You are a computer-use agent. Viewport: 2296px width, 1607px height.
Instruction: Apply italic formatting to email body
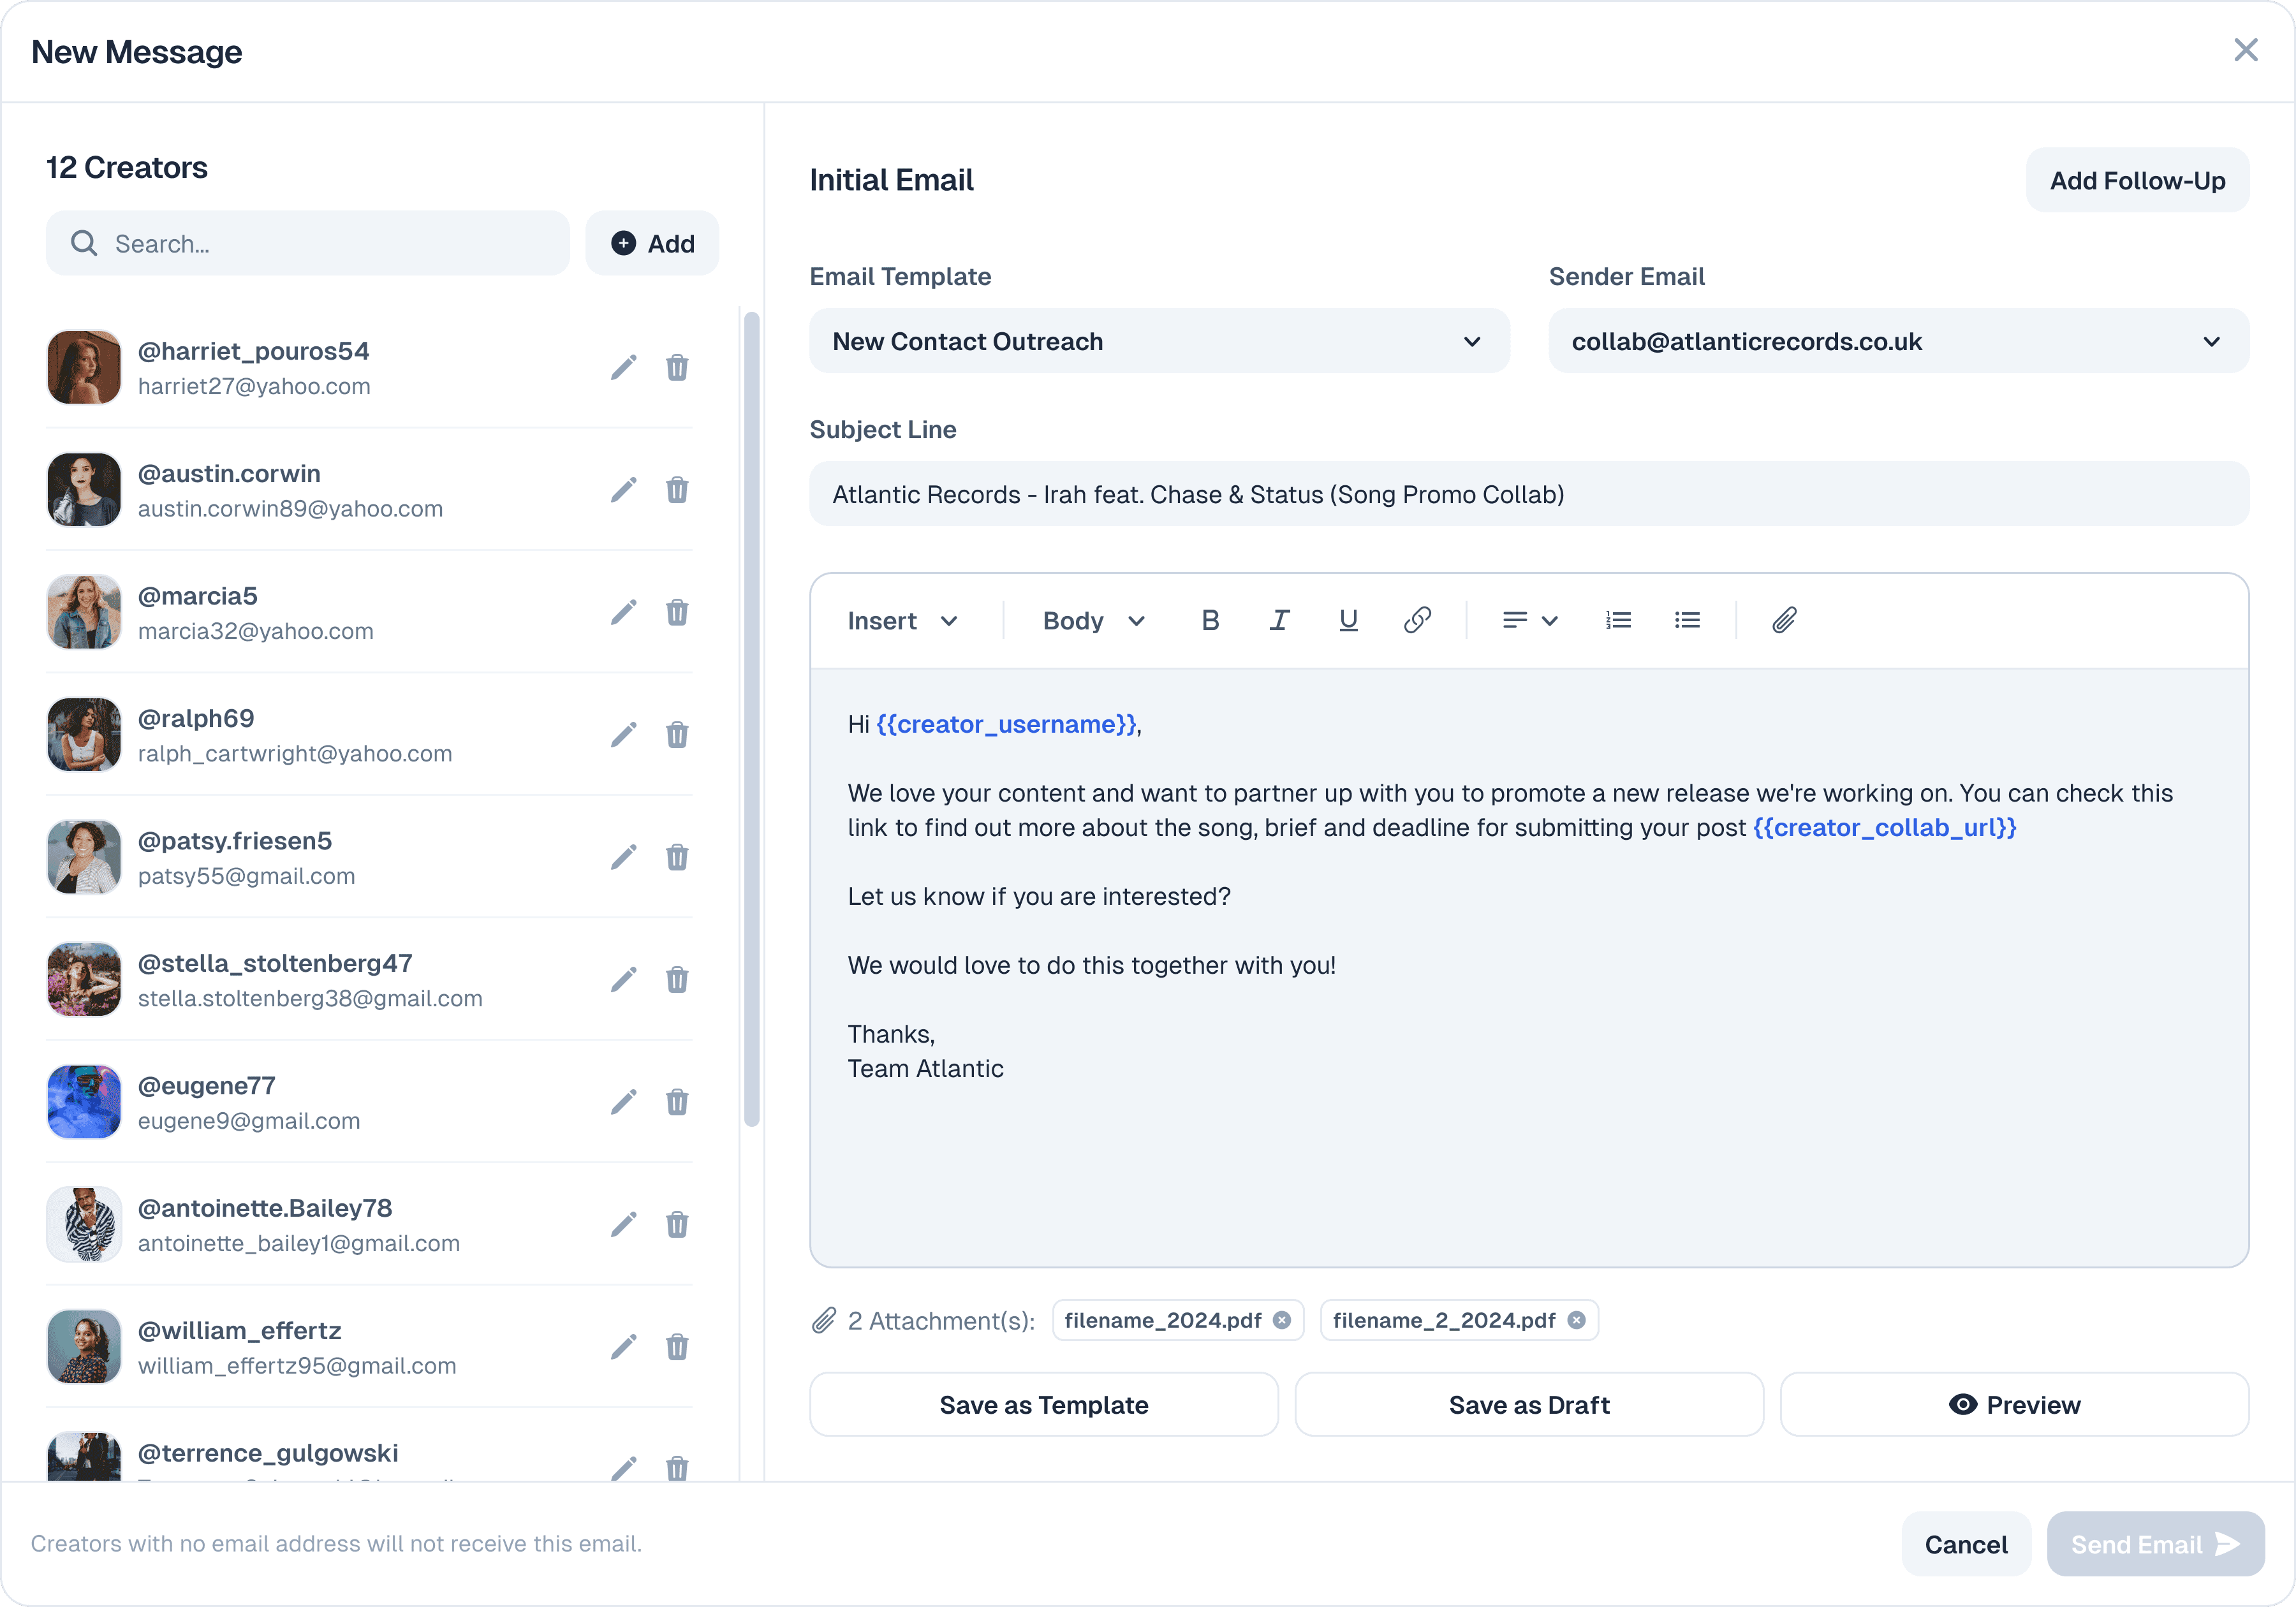1279,620
